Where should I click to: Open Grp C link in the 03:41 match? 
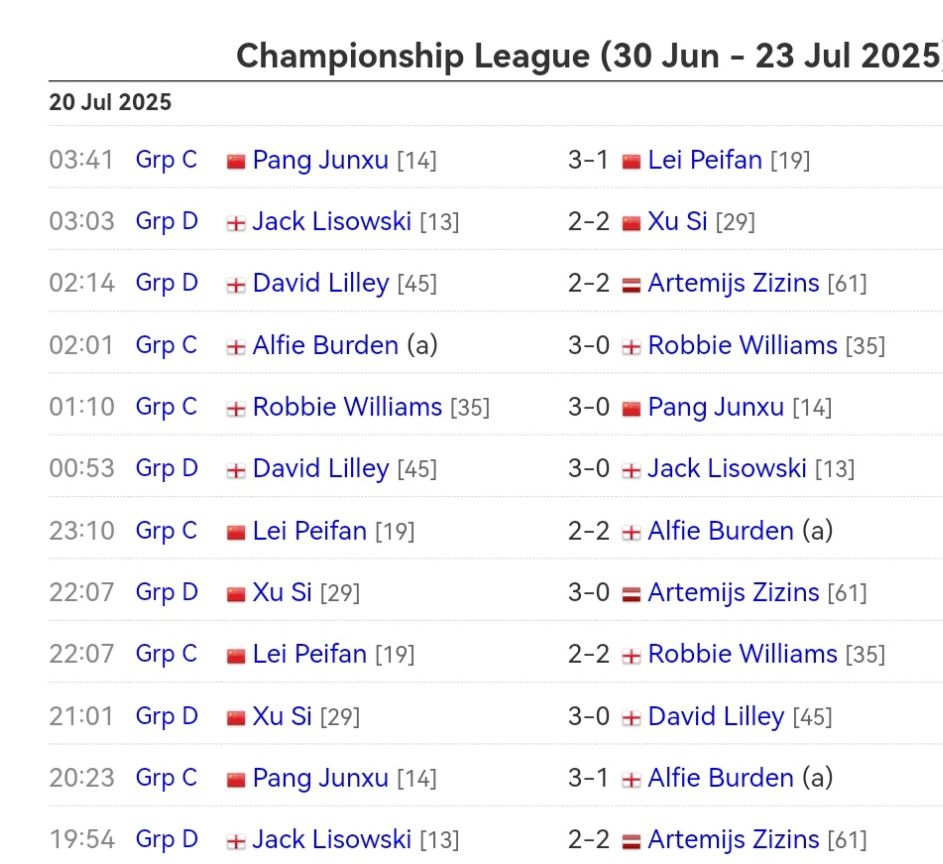coord(167,160)
